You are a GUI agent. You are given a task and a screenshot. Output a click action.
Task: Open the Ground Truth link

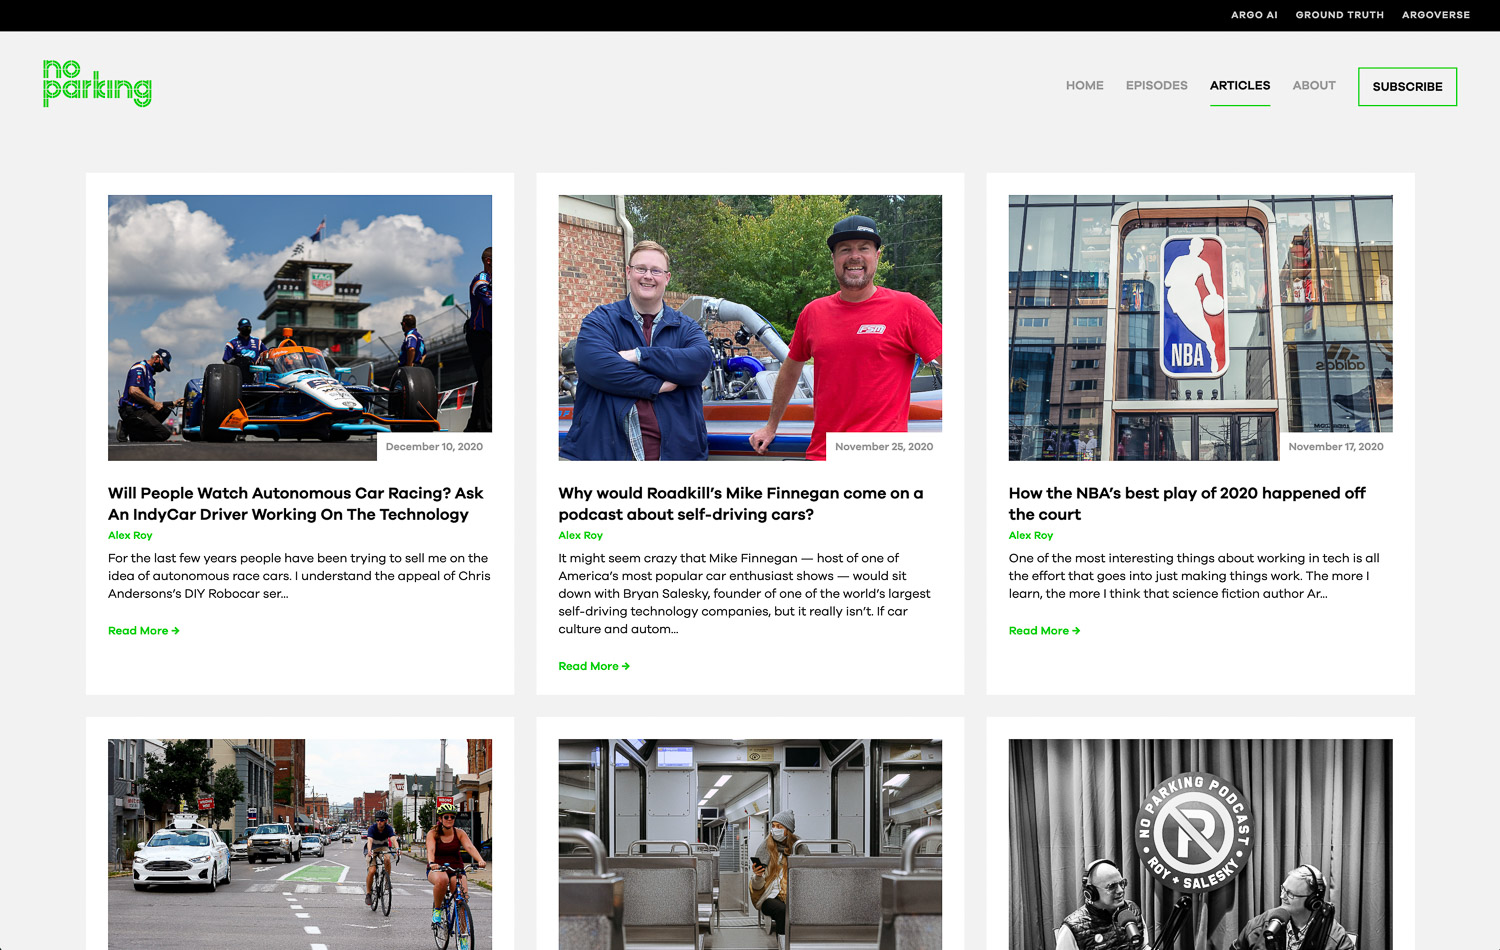click(x=1340, y=15)
